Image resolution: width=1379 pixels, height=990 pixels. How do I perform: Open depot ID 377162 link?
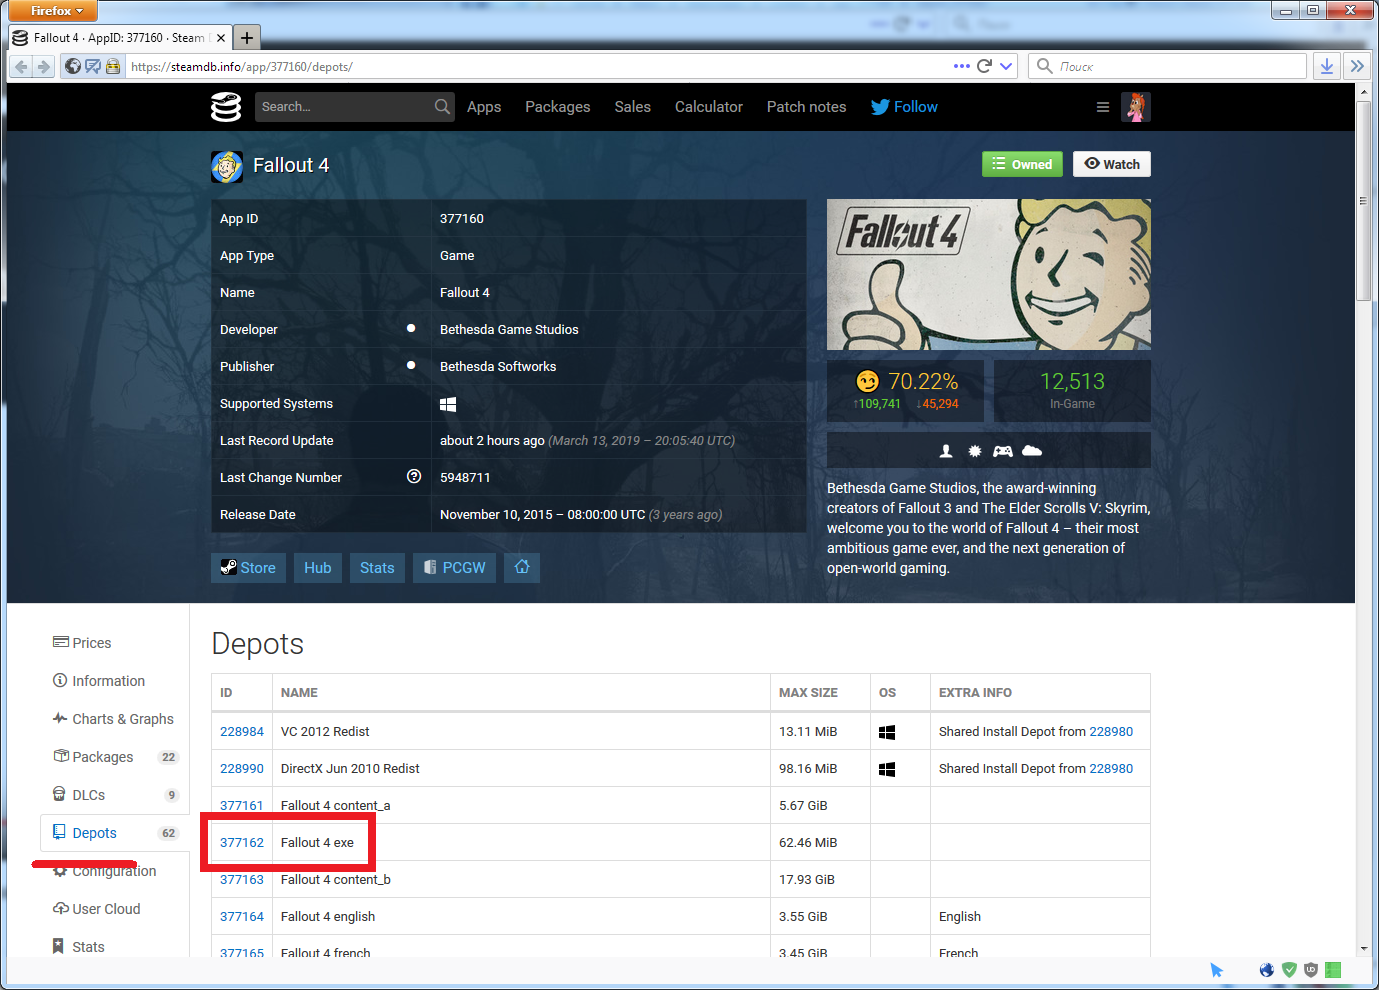point(242,843)
